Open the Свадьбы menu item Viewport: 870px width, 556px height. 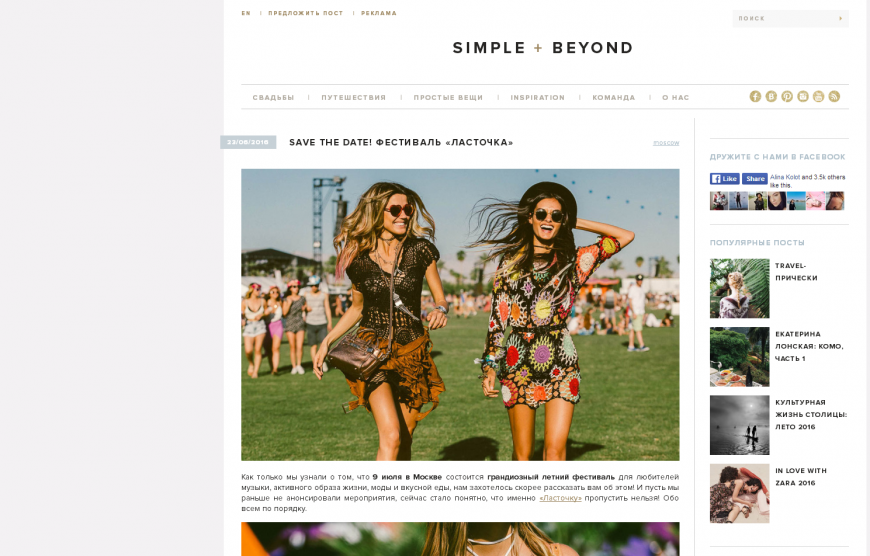[x=273, y=98]
